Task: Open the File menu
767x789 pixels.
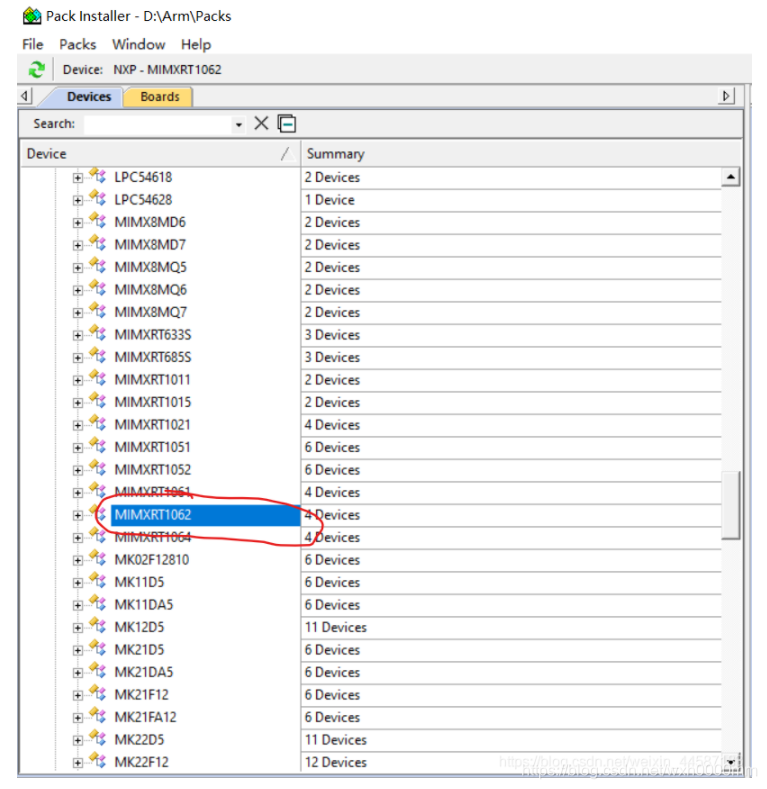Action: (33, 44)
